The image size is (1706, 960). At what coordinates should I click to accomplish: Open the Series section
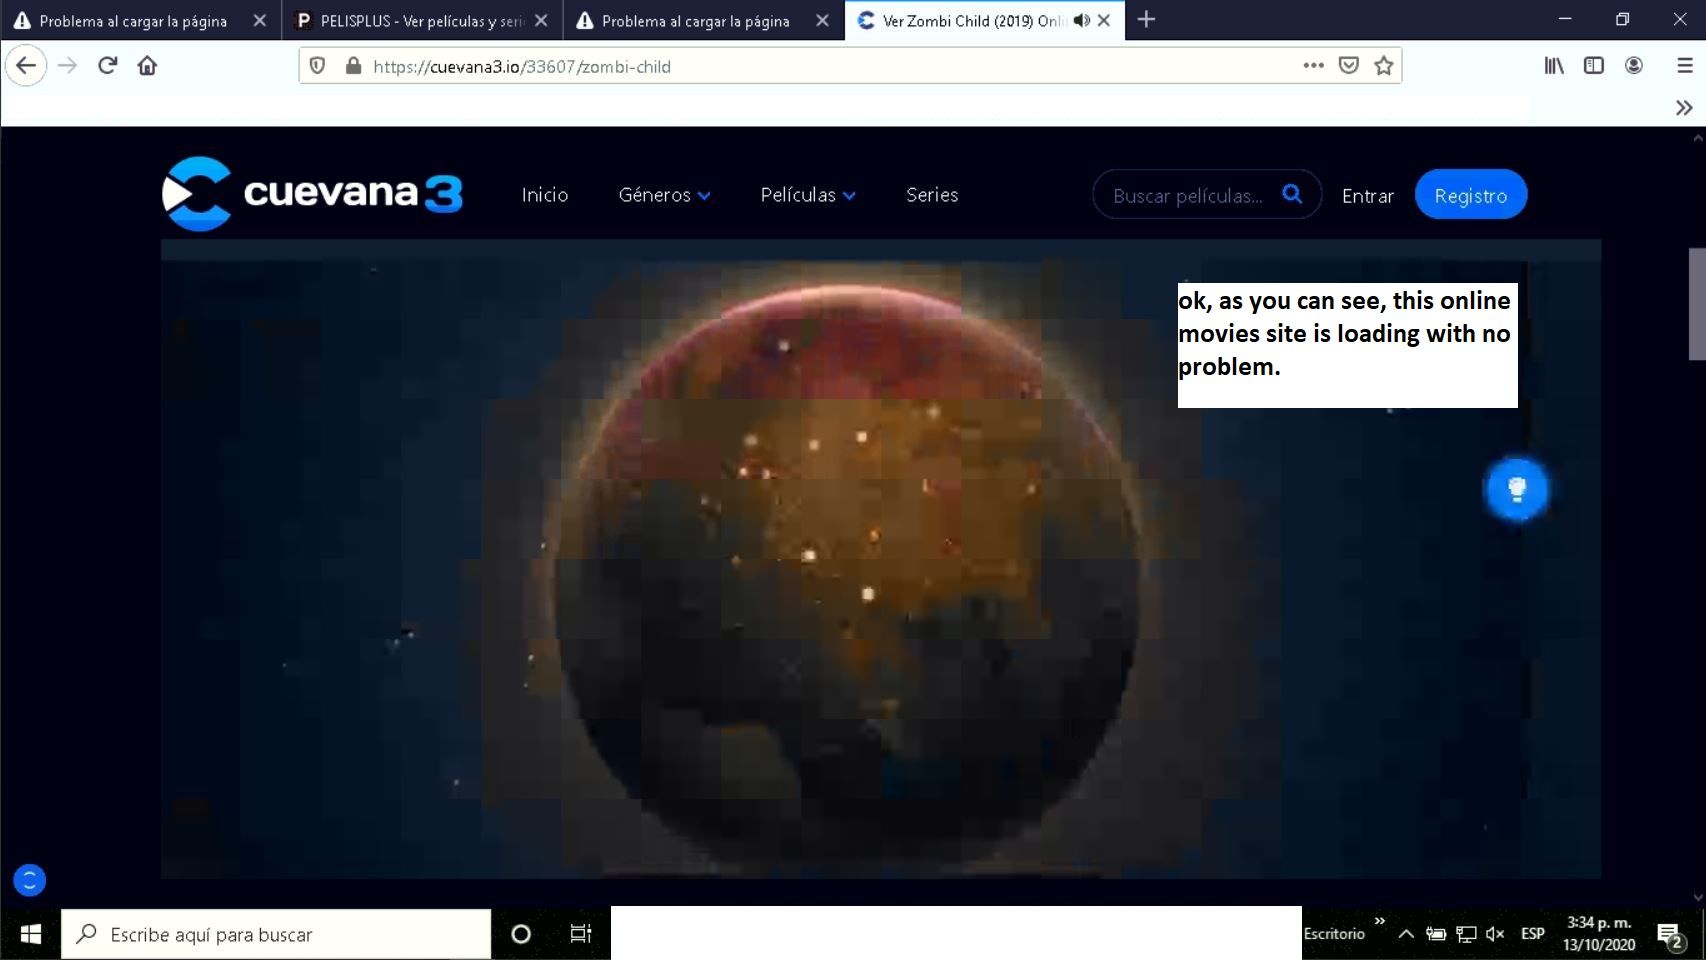point(932,195)
